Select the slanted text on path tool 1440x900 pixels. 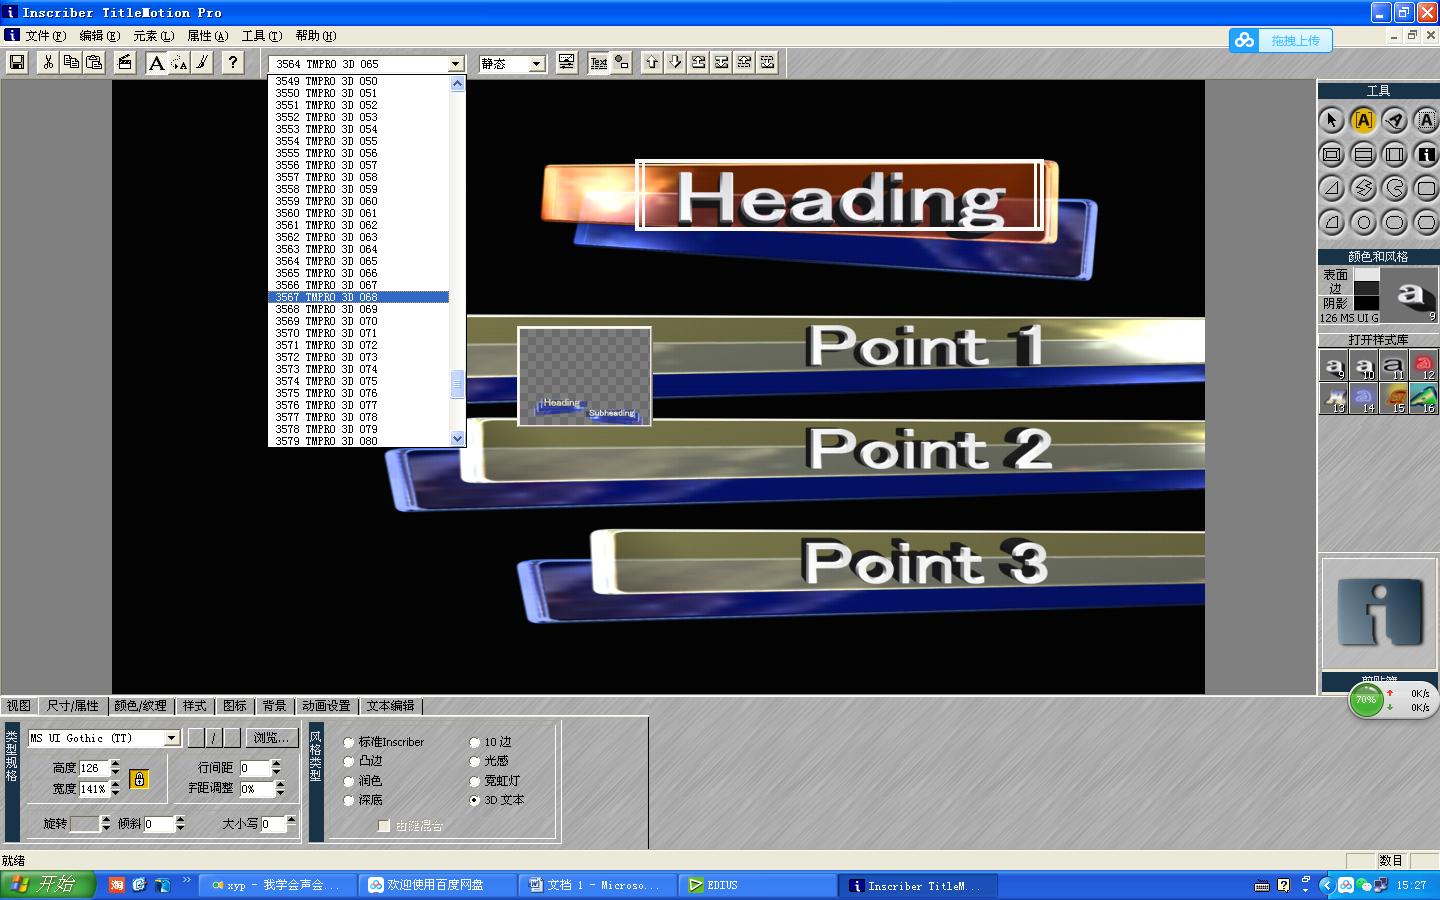coord(1395,121)
